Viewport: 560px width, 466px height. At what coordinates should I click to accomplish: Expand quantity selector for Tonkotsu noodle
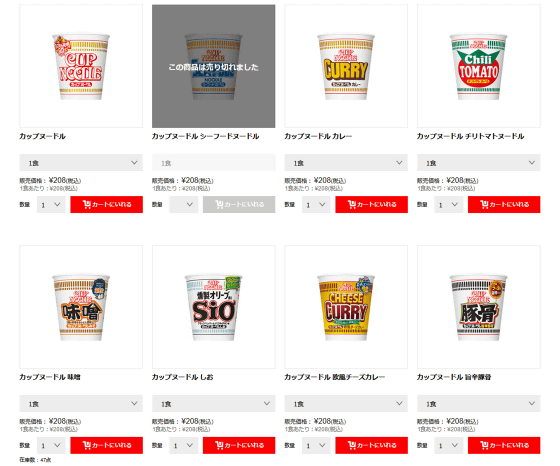click(449, 445)
